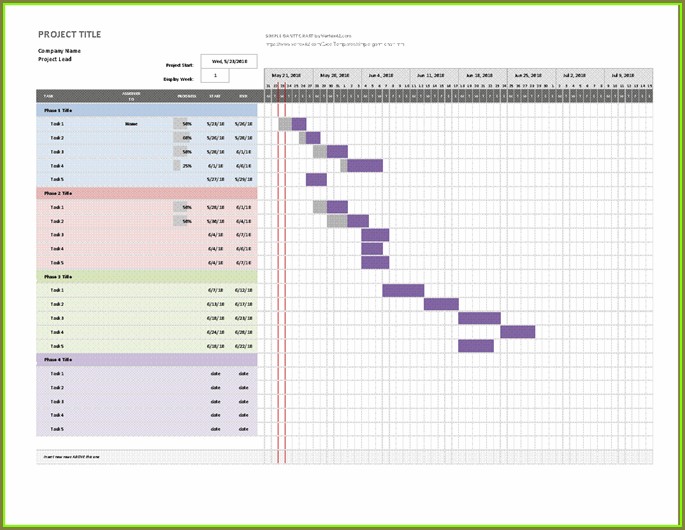
Task: Select Phase 1 Task 1 start date 5/23/18
Action: [x=215, y=124]
